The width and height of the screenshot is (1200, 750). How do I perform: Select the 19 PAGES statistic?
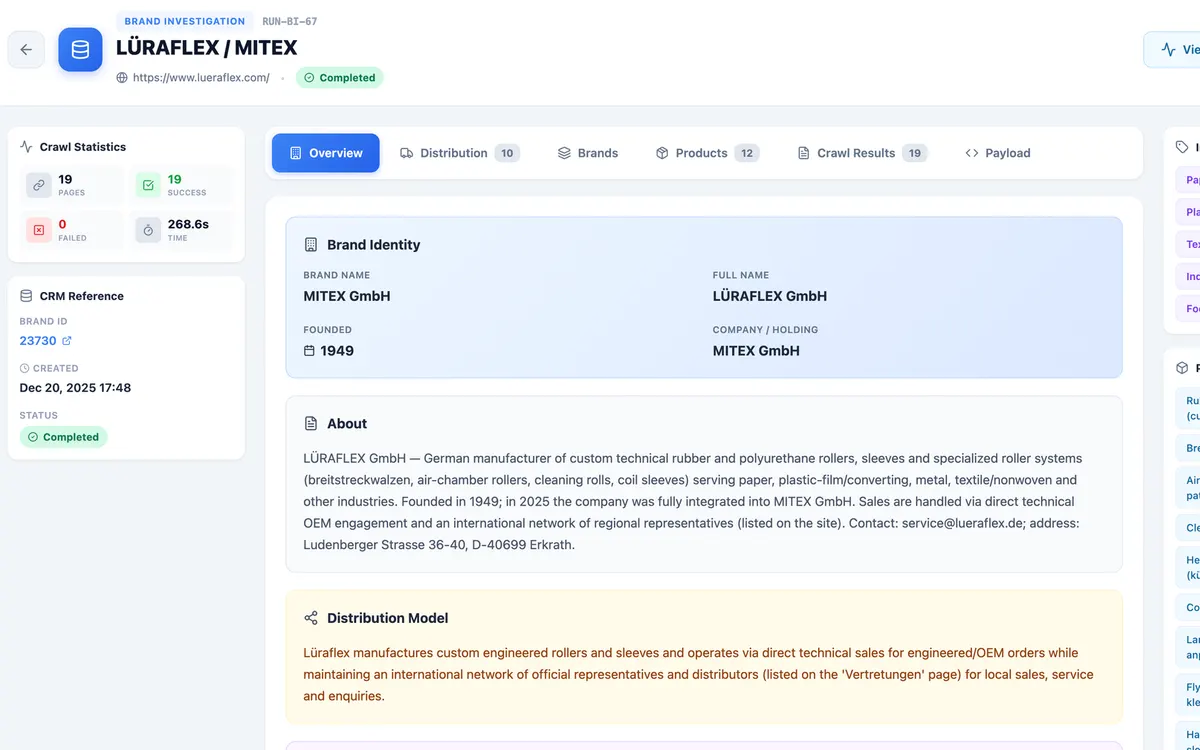72,185
